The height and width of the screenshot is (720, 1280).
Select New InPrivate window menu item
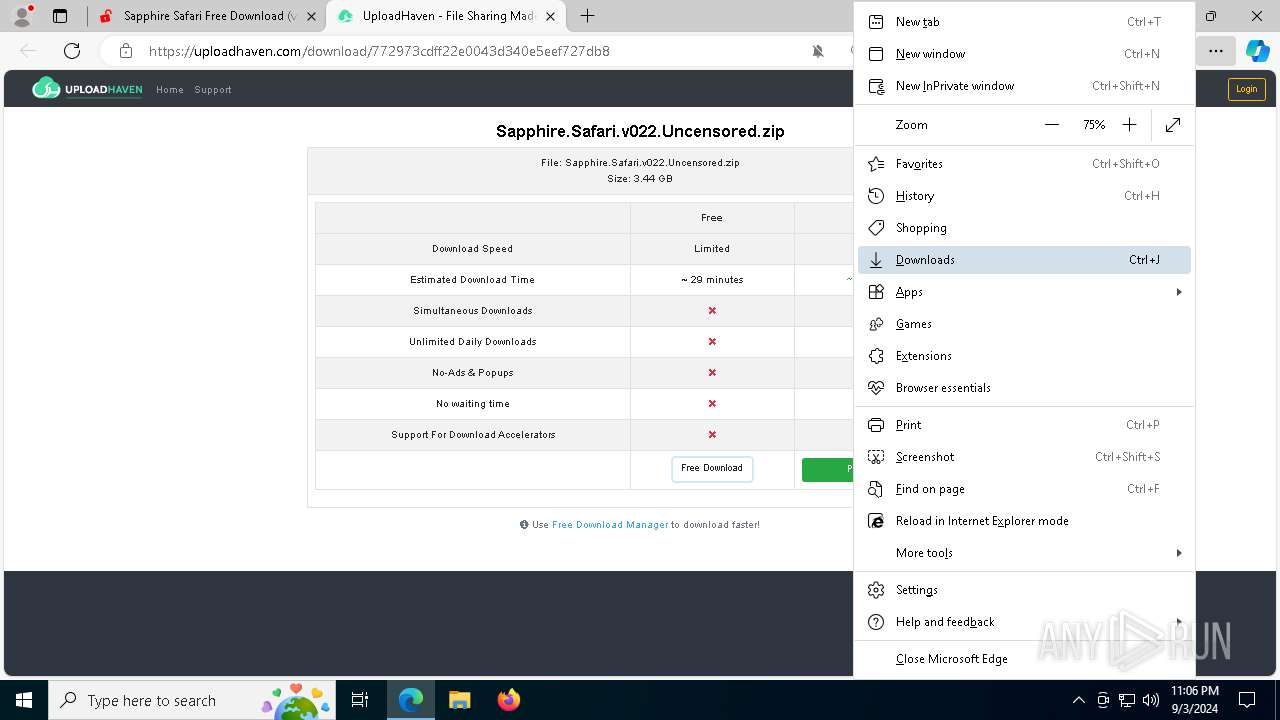[x=1024, y=86]
